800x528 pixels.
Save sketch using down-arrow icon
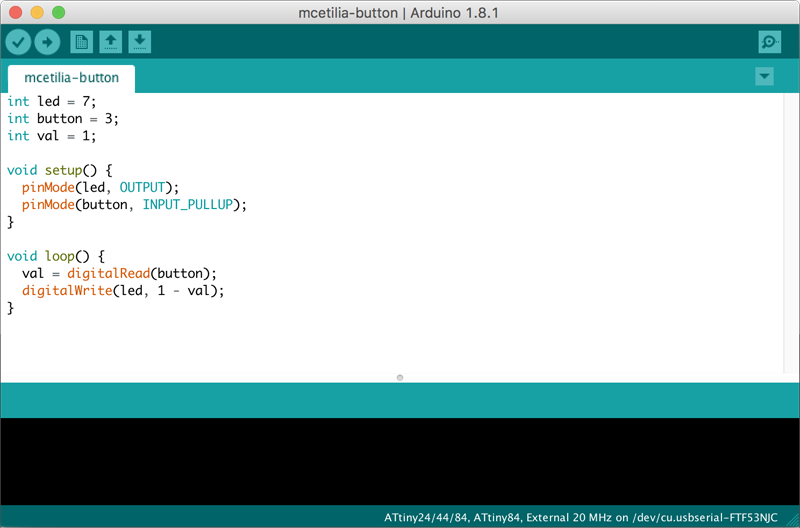click(140, 42)
